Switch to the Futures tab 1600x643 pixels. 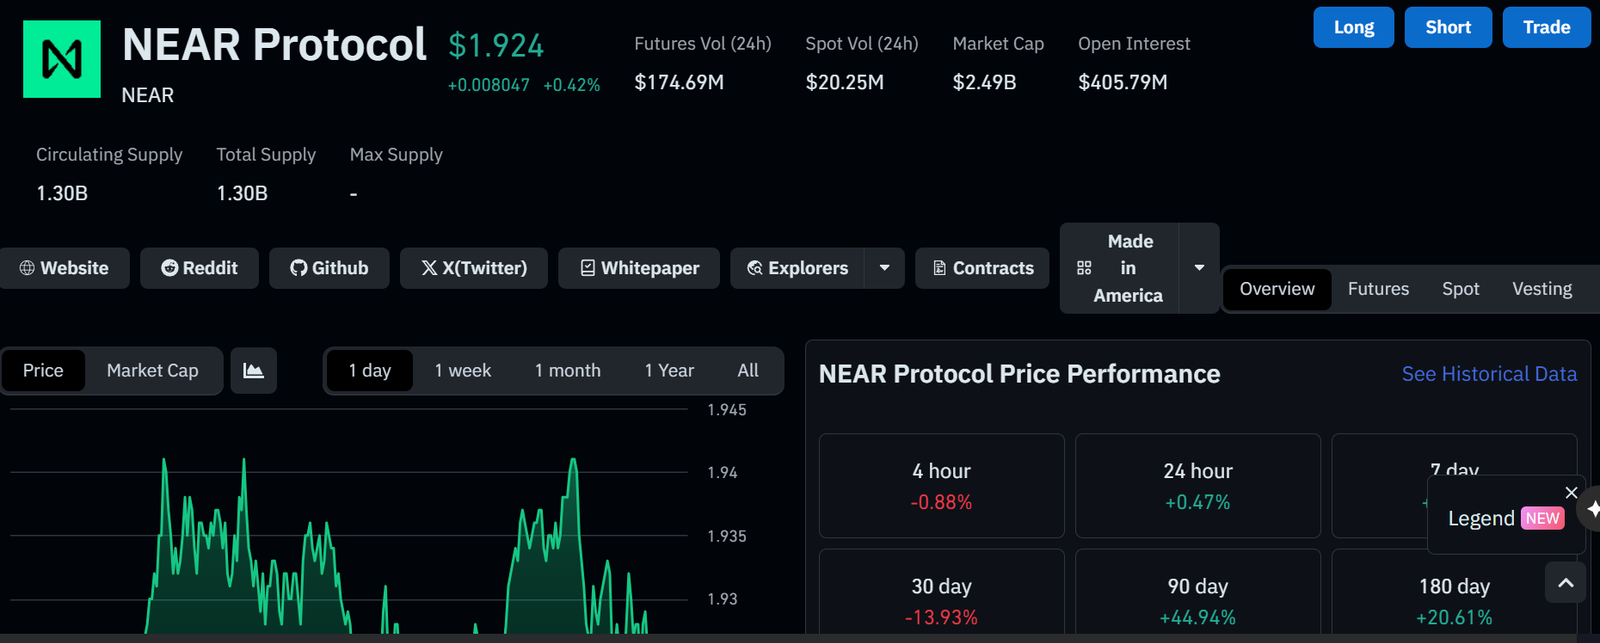coord(1378,289)
